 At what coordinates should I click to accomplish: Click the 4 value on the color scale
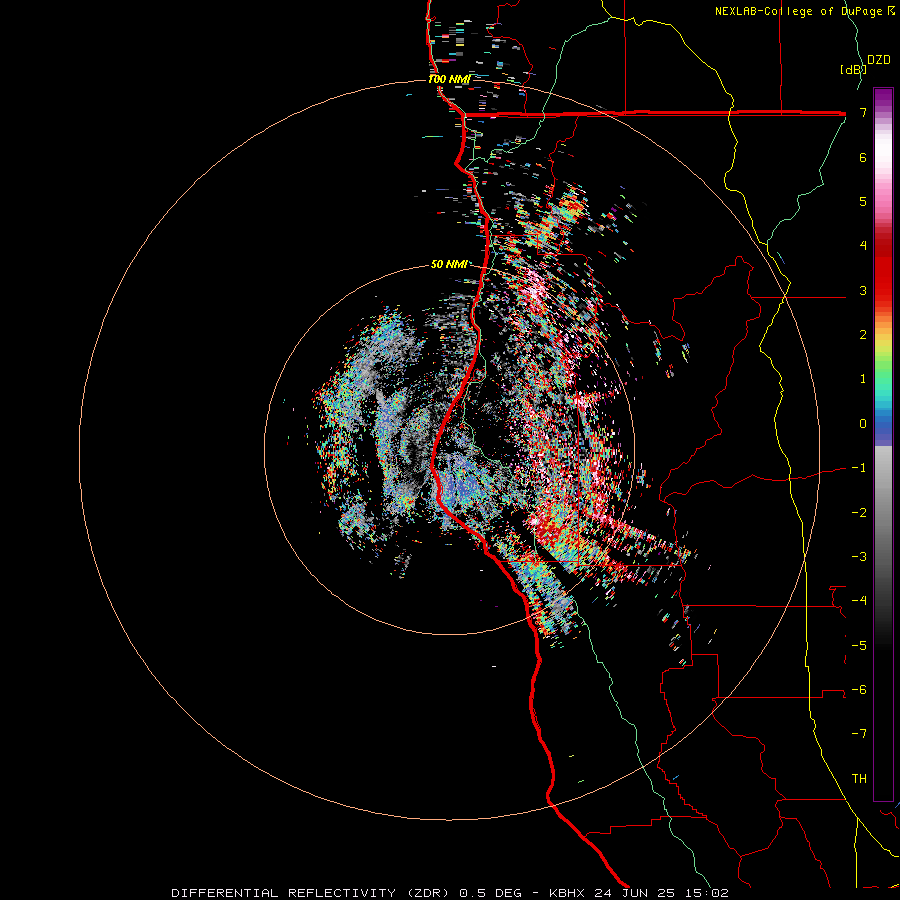pos(863,246)
